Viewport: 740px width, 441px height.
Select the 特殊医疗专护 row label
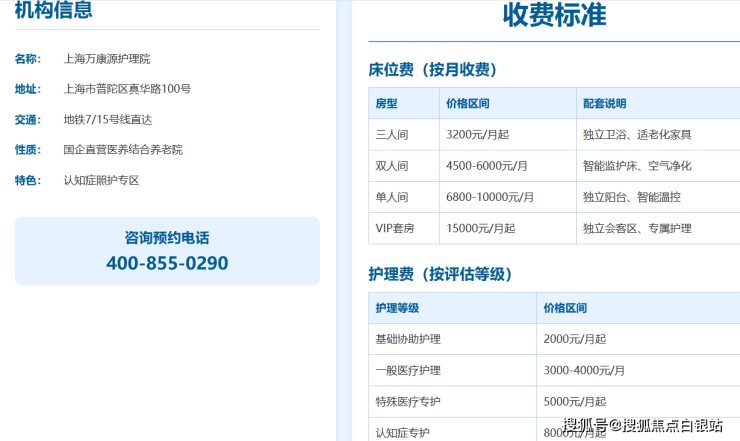408,401
